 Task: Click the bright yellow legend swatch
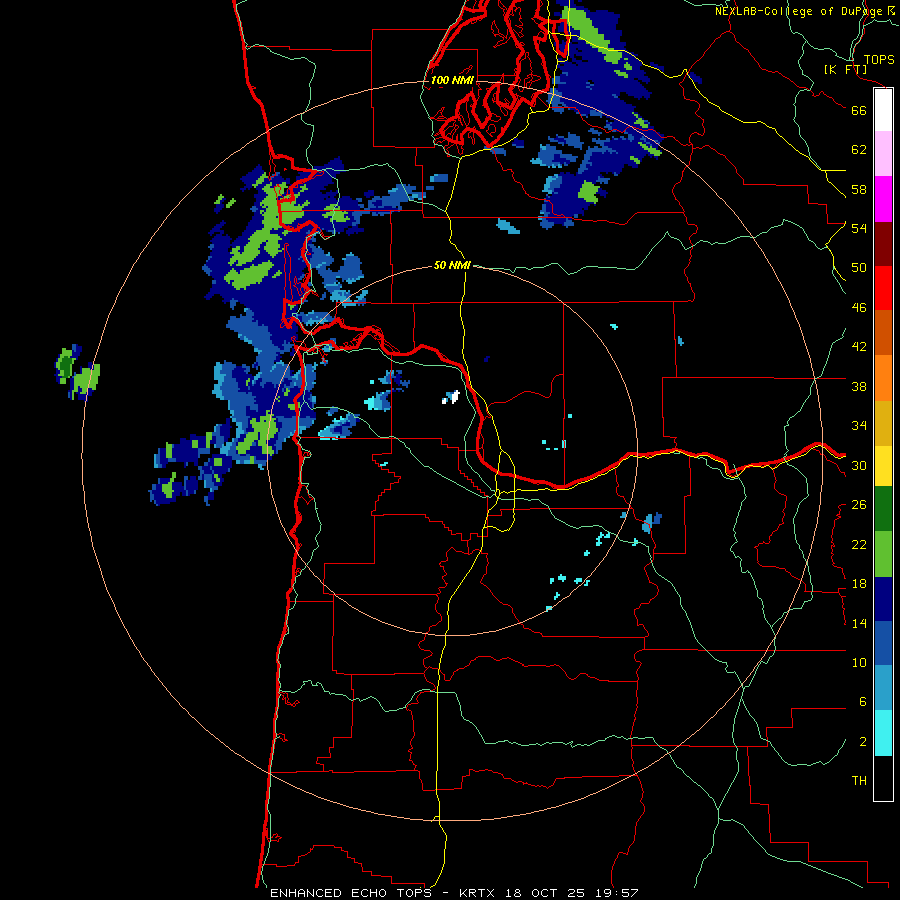[883, 465]
